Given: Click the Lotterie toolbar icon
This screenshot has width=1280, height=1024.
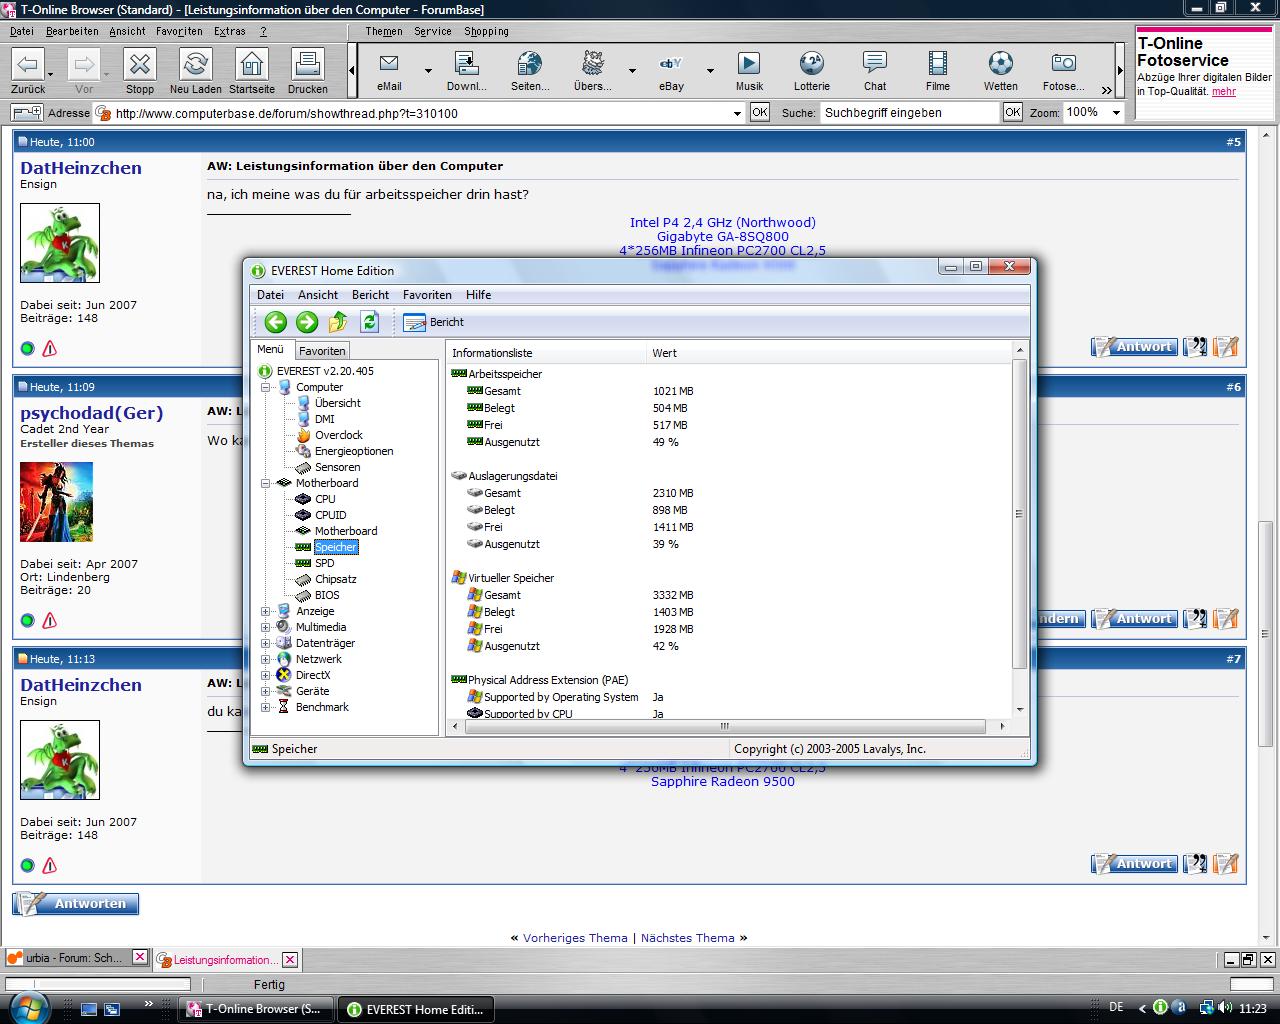Looking at the screenshot, I should tap(812, 71).
